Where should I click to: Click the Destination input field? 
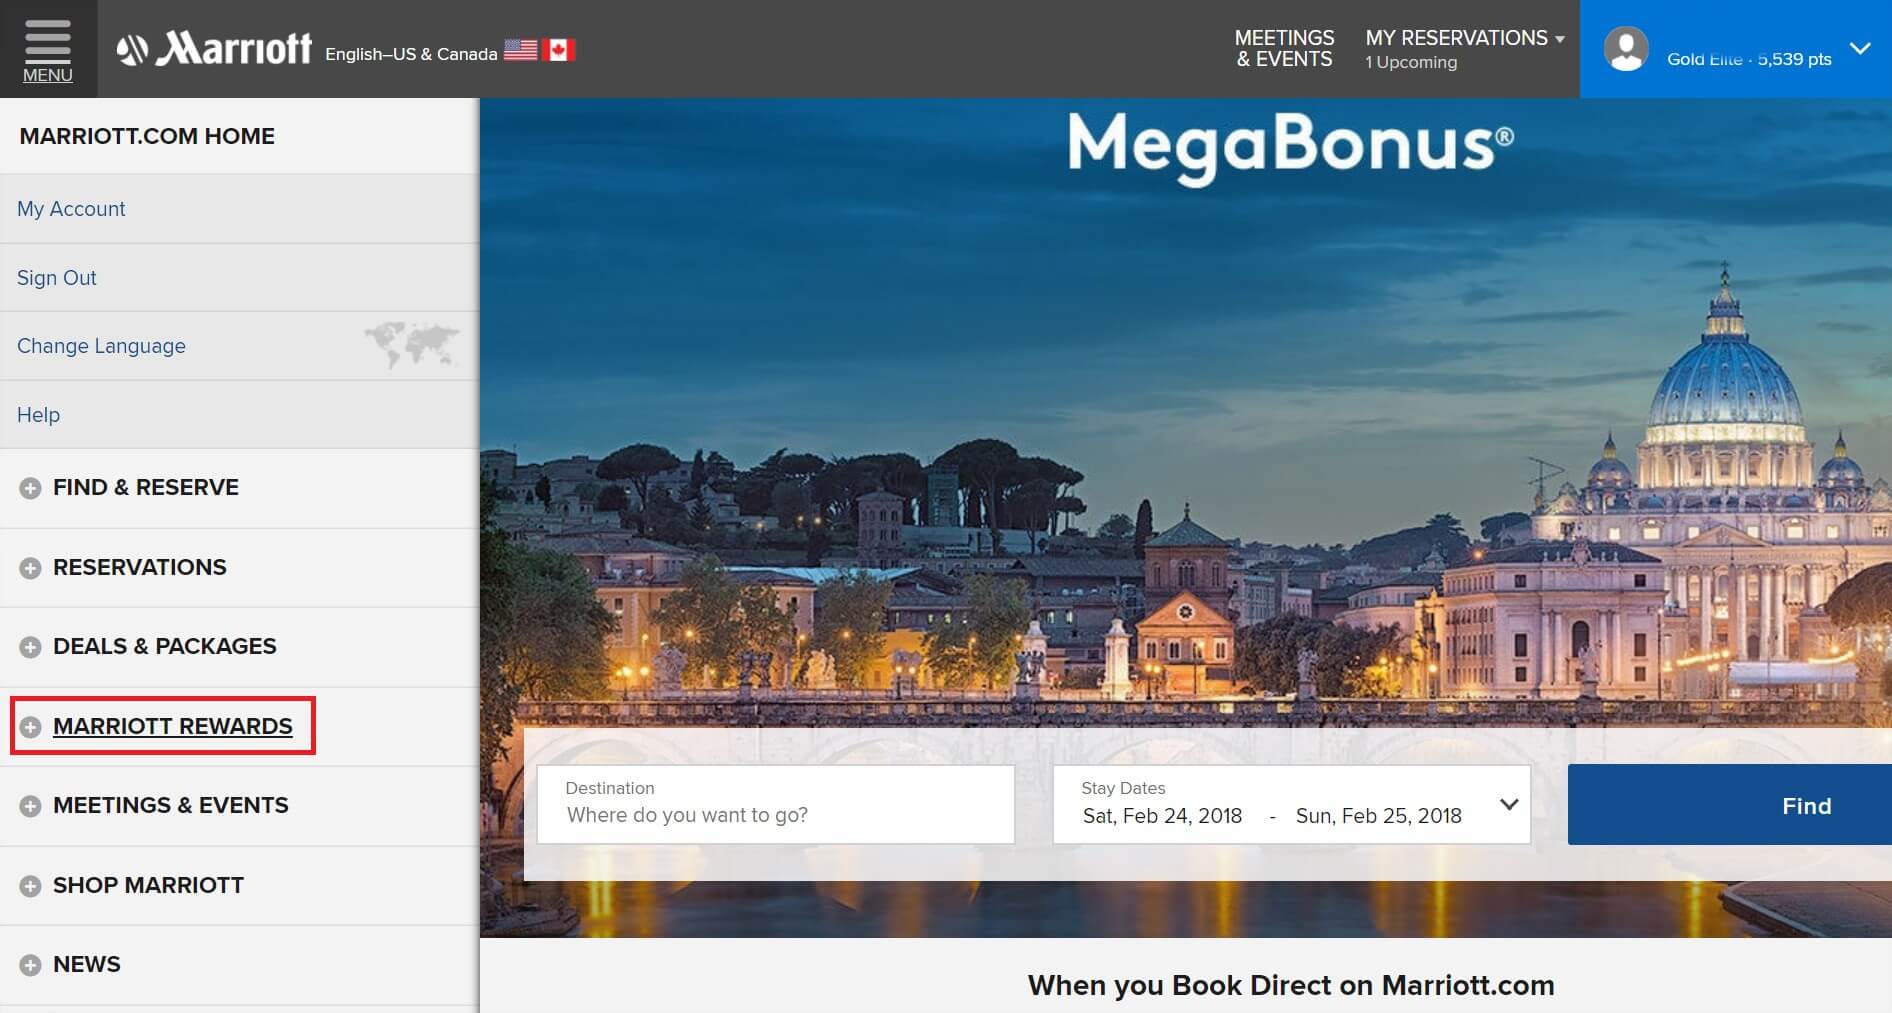pyautogui.click(x=776, y=804)
